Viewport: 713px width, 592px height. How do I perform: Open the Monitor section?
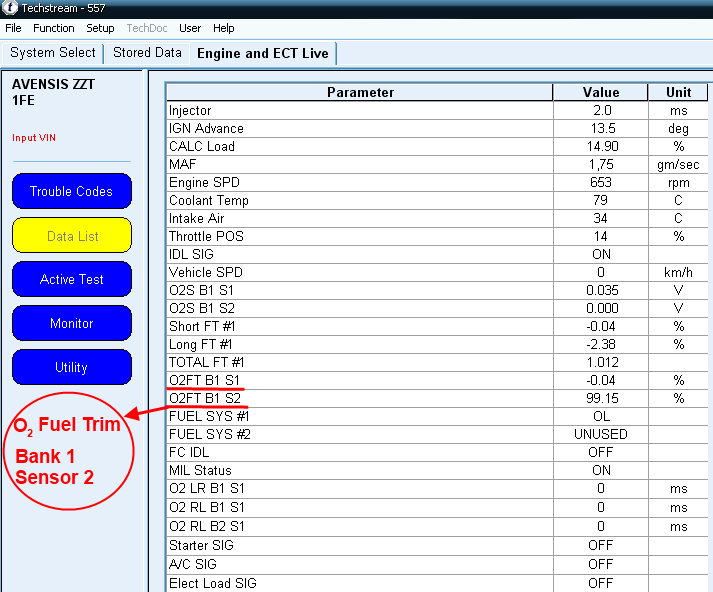tap(72, 323)
